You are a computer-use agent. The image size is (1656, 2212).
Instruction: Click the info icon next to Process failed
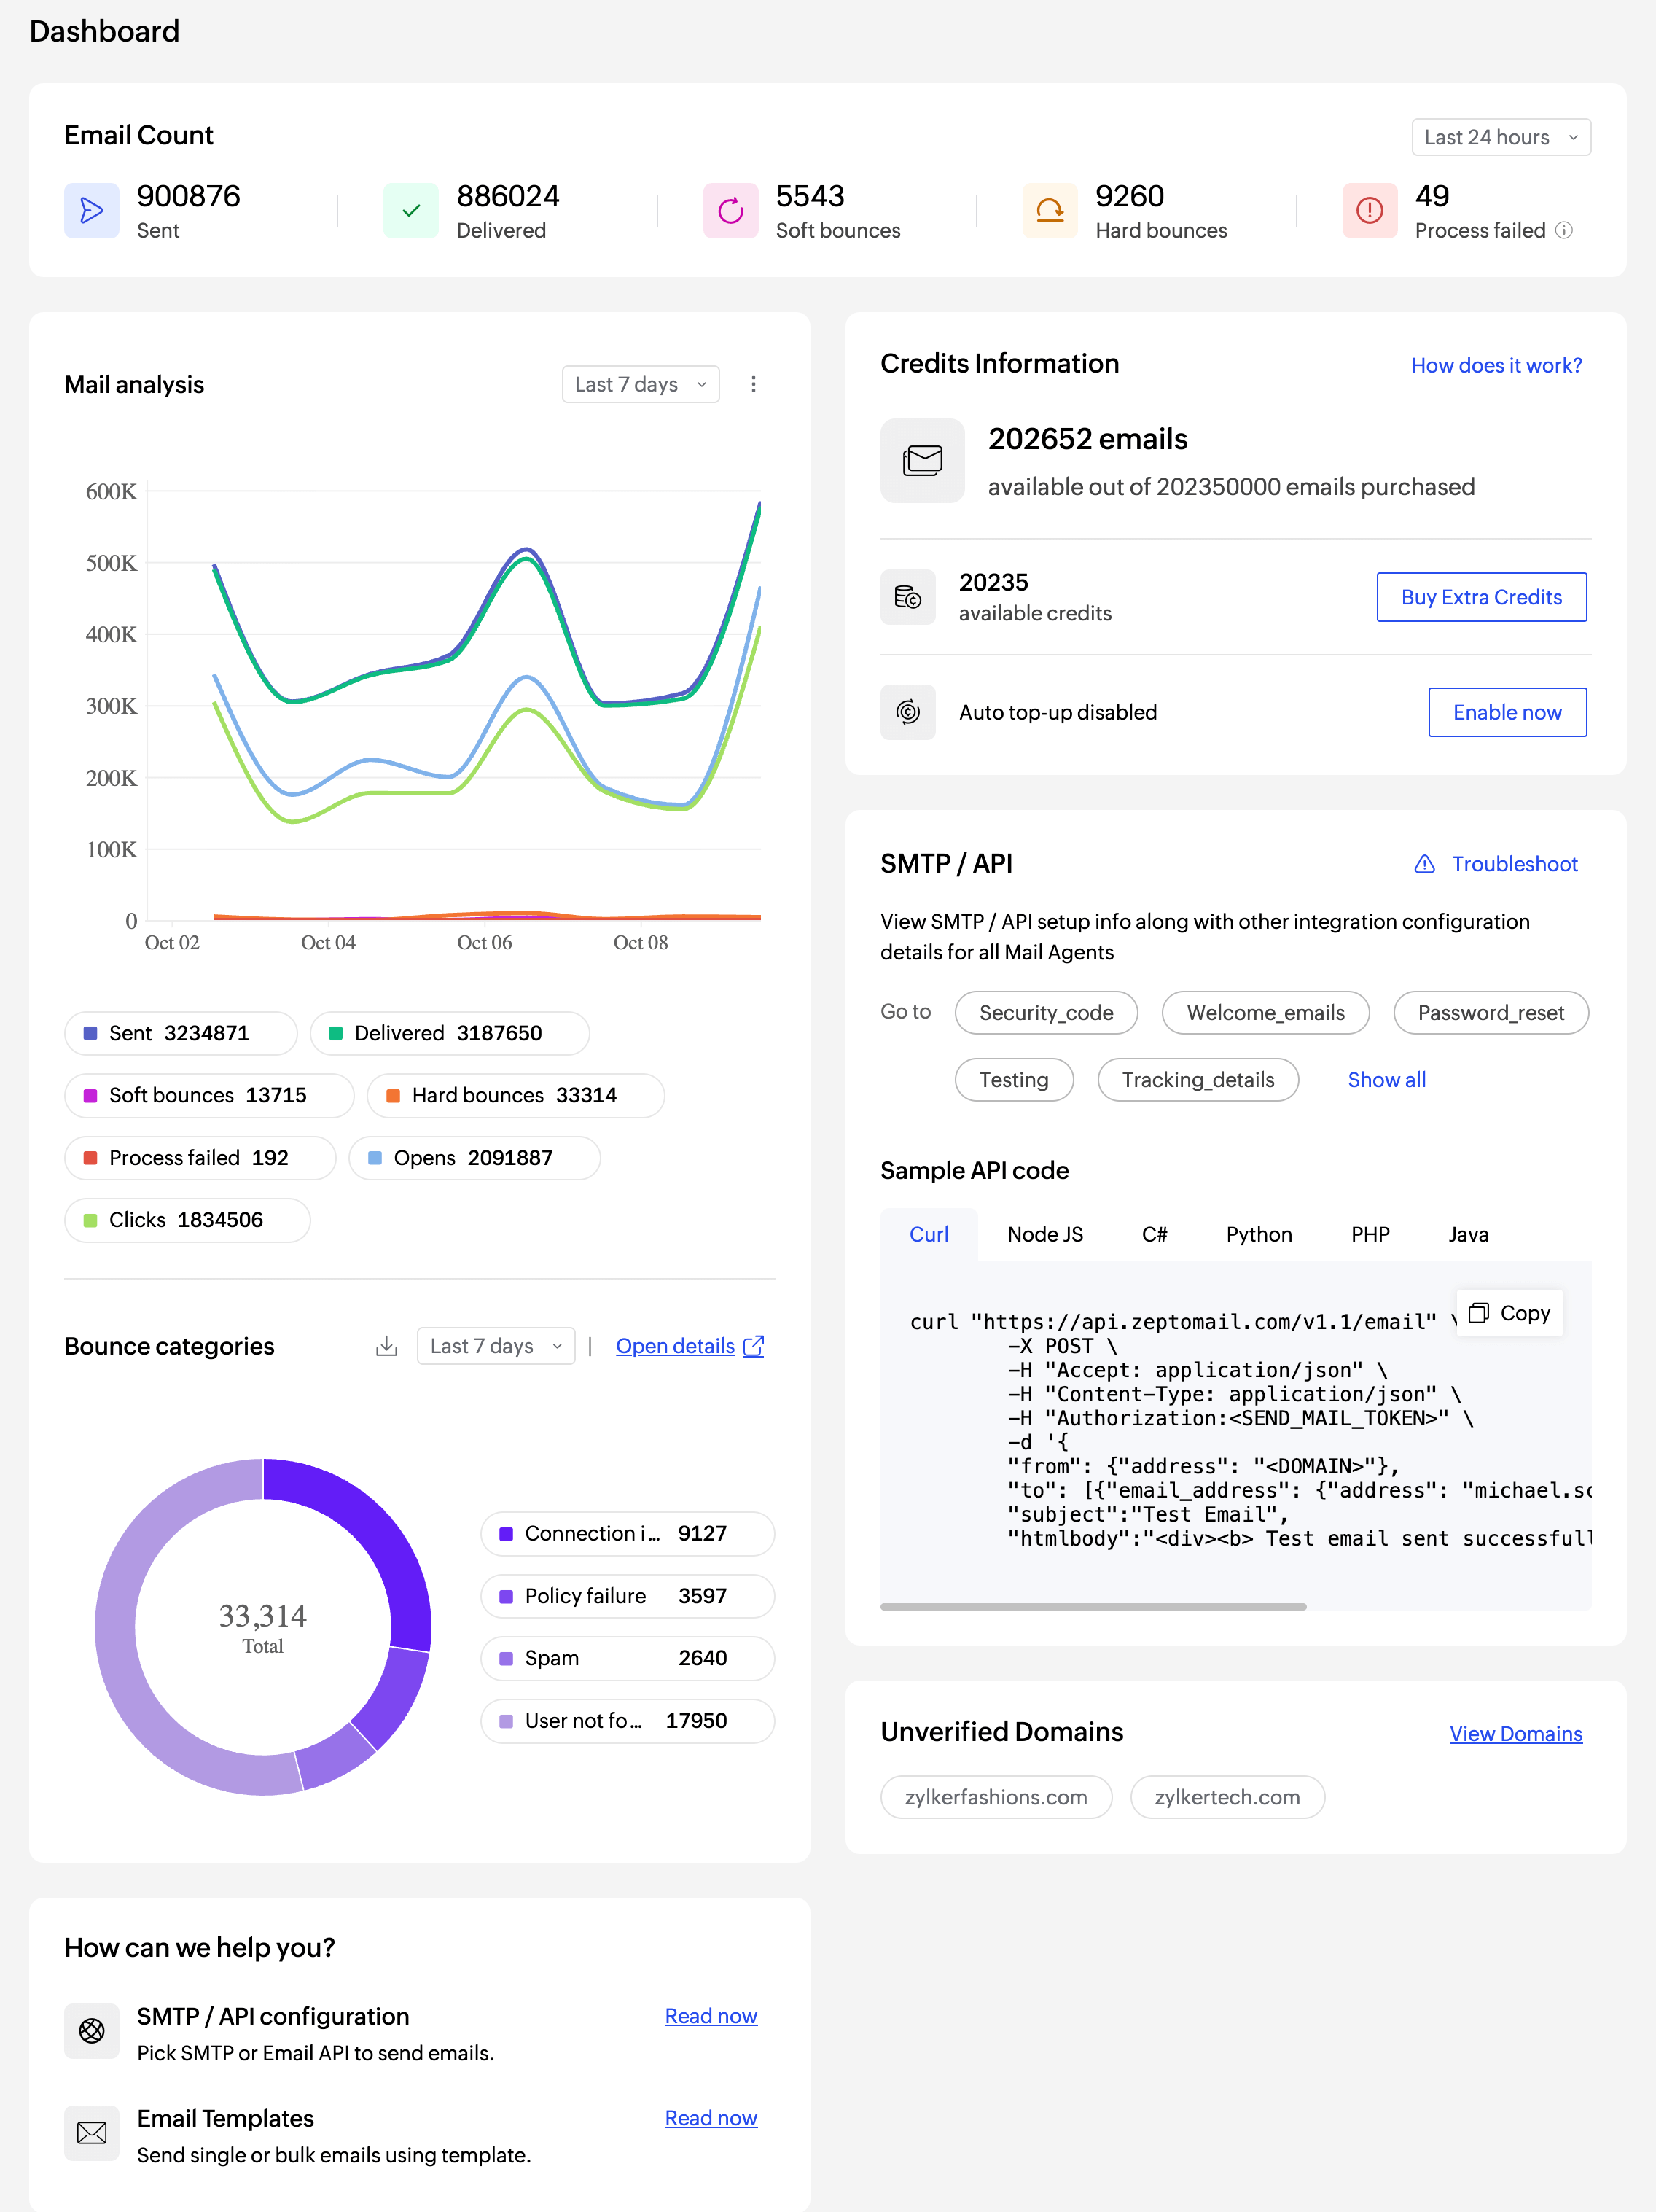coord(1565,230)
